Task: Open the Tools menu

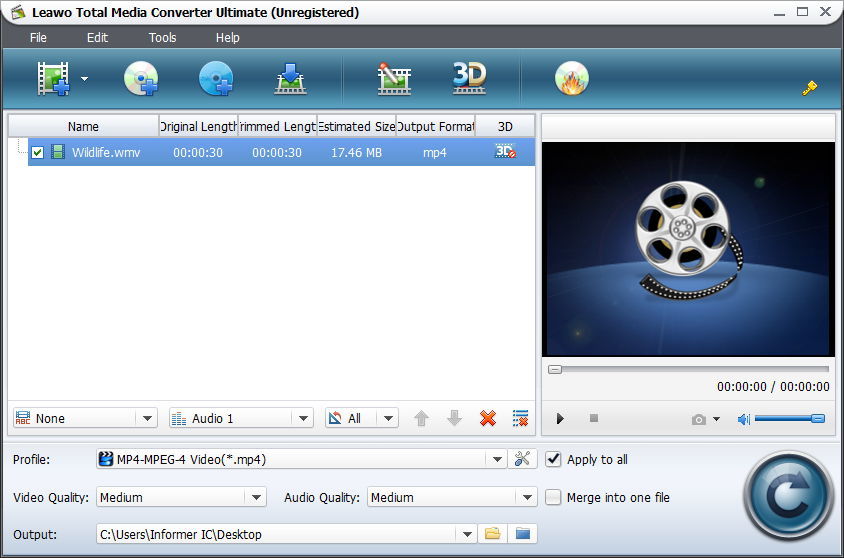Action: [162, 38]
